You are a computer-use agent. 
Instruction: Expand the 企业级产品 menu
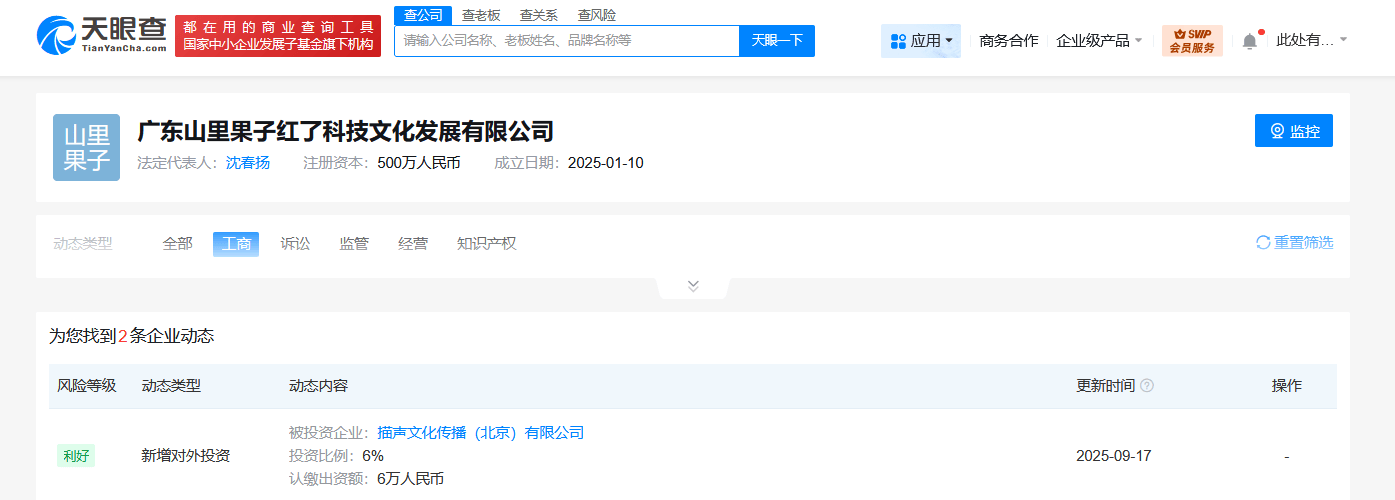coord(1099,41)
